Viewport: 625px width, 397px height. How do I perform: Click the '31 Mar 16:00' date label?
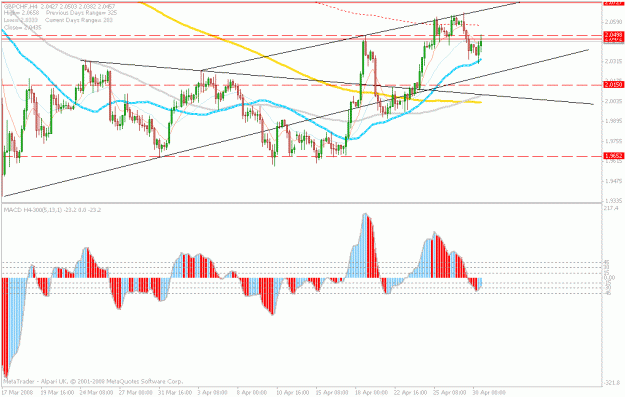click(175, 393)
